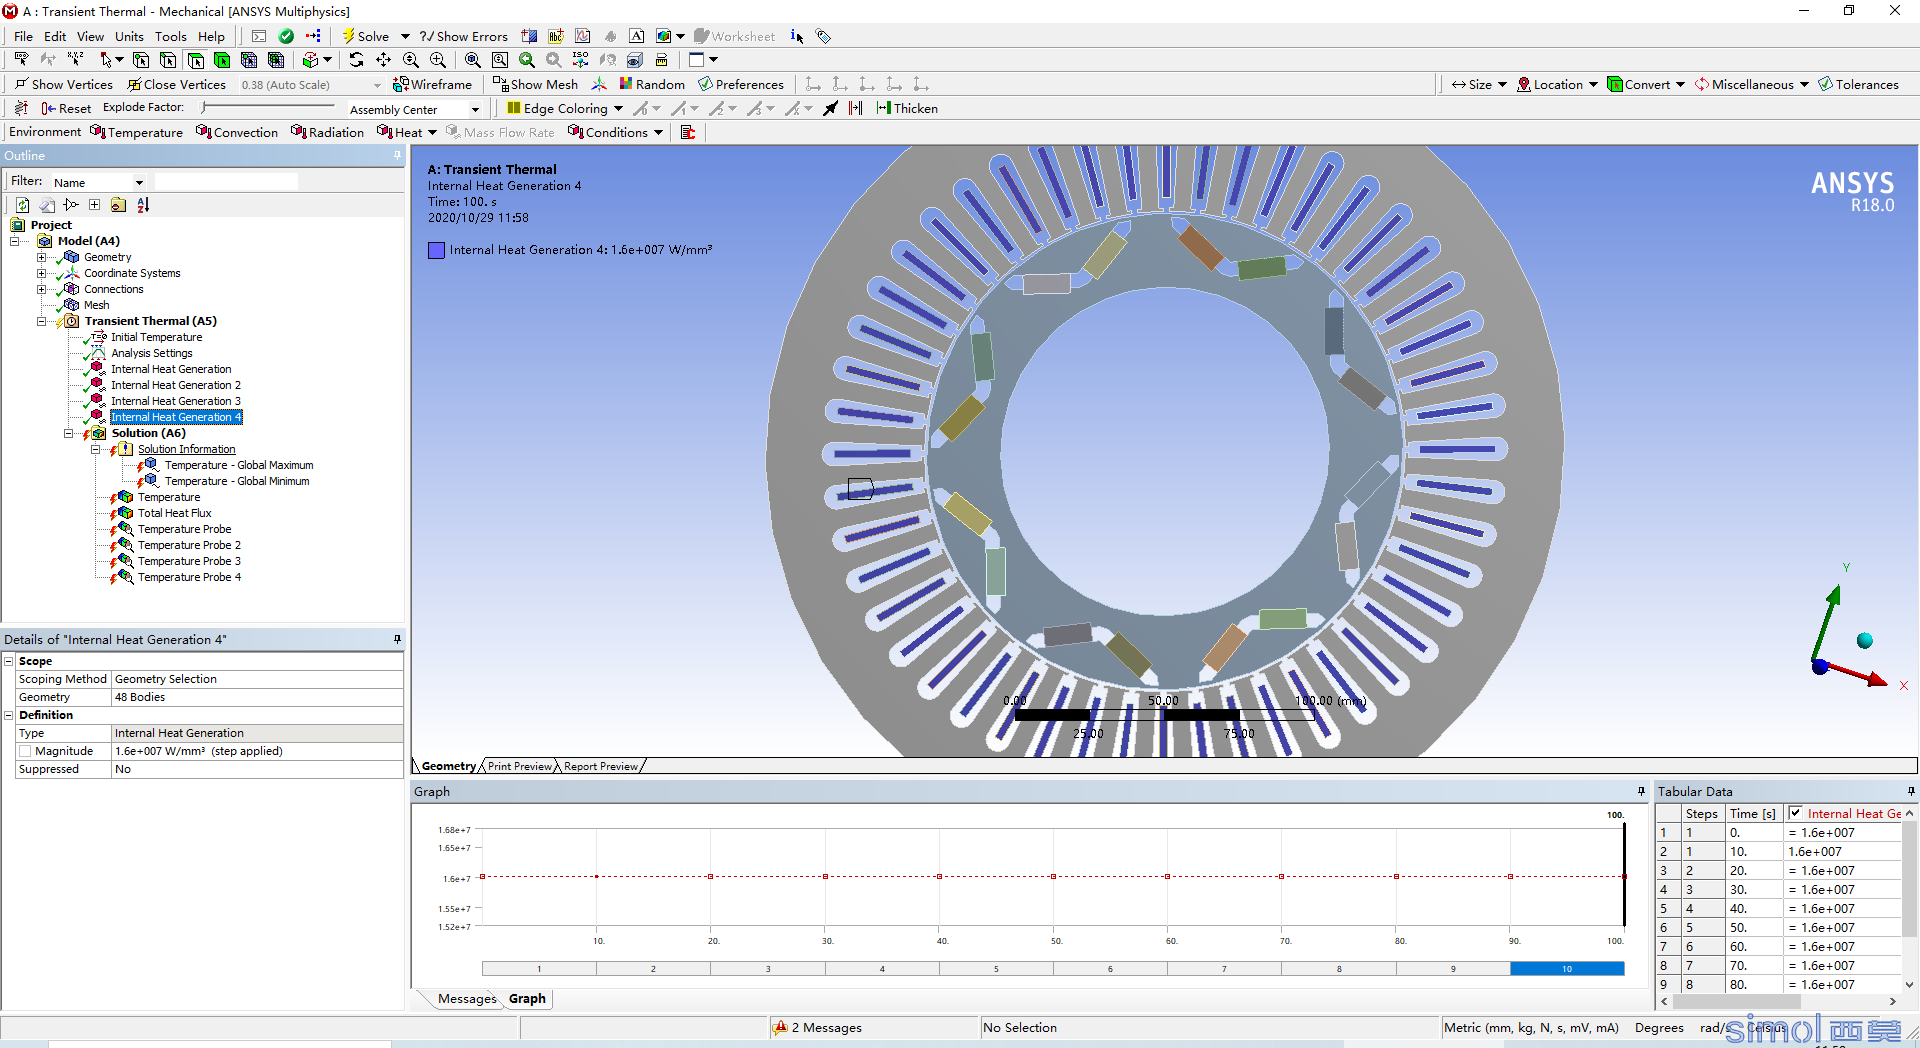Toggle the Thicken annotation option

[x=907, y=108]
